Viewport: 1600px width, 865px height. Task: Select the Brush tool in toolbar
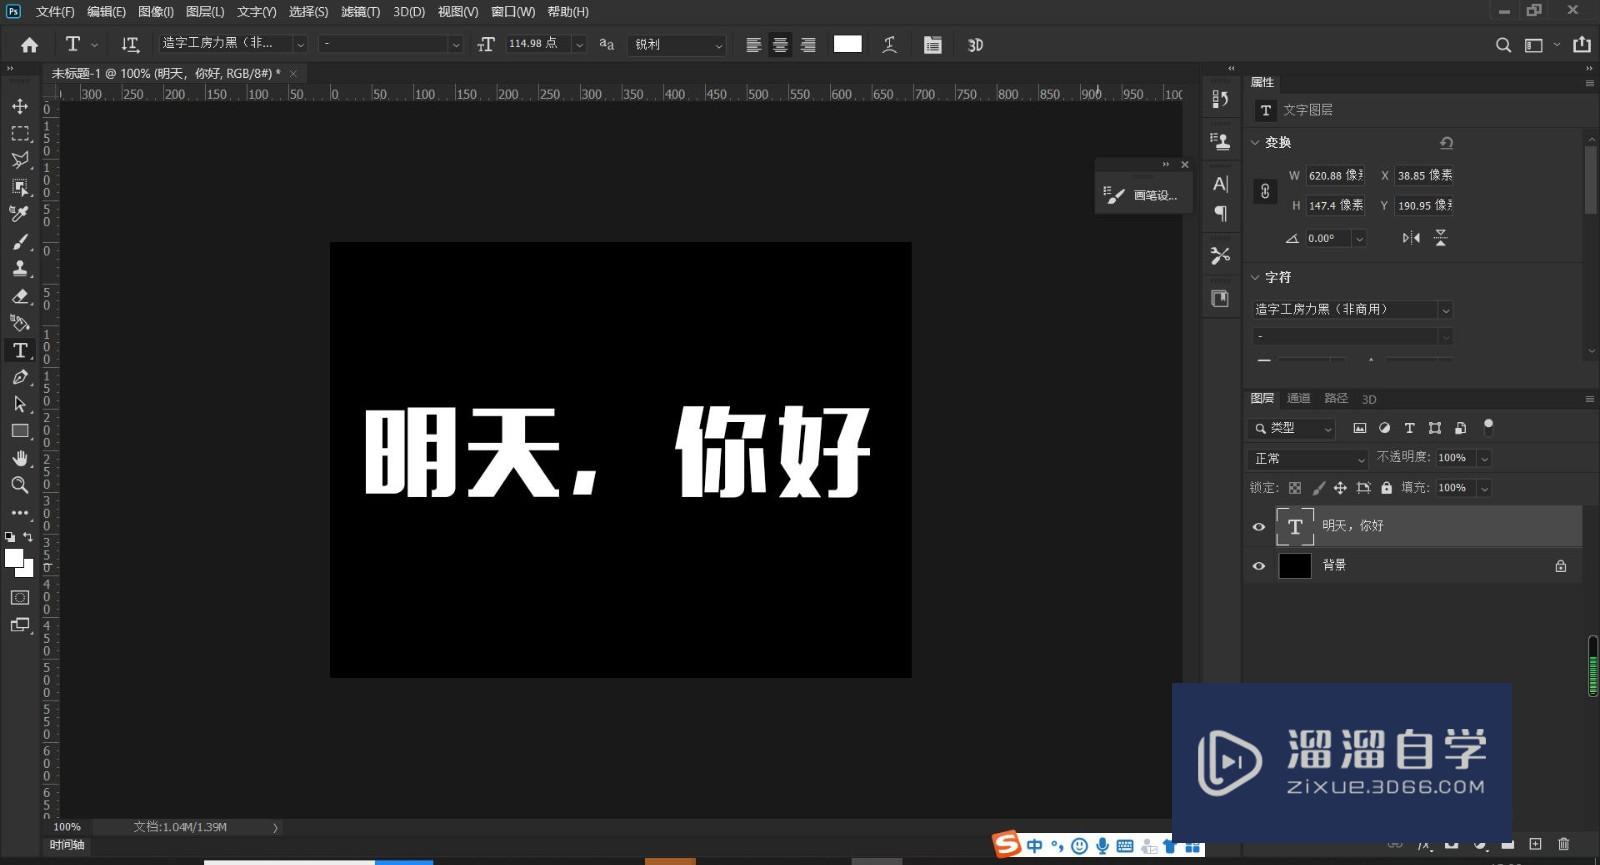(x=20, y=242)
